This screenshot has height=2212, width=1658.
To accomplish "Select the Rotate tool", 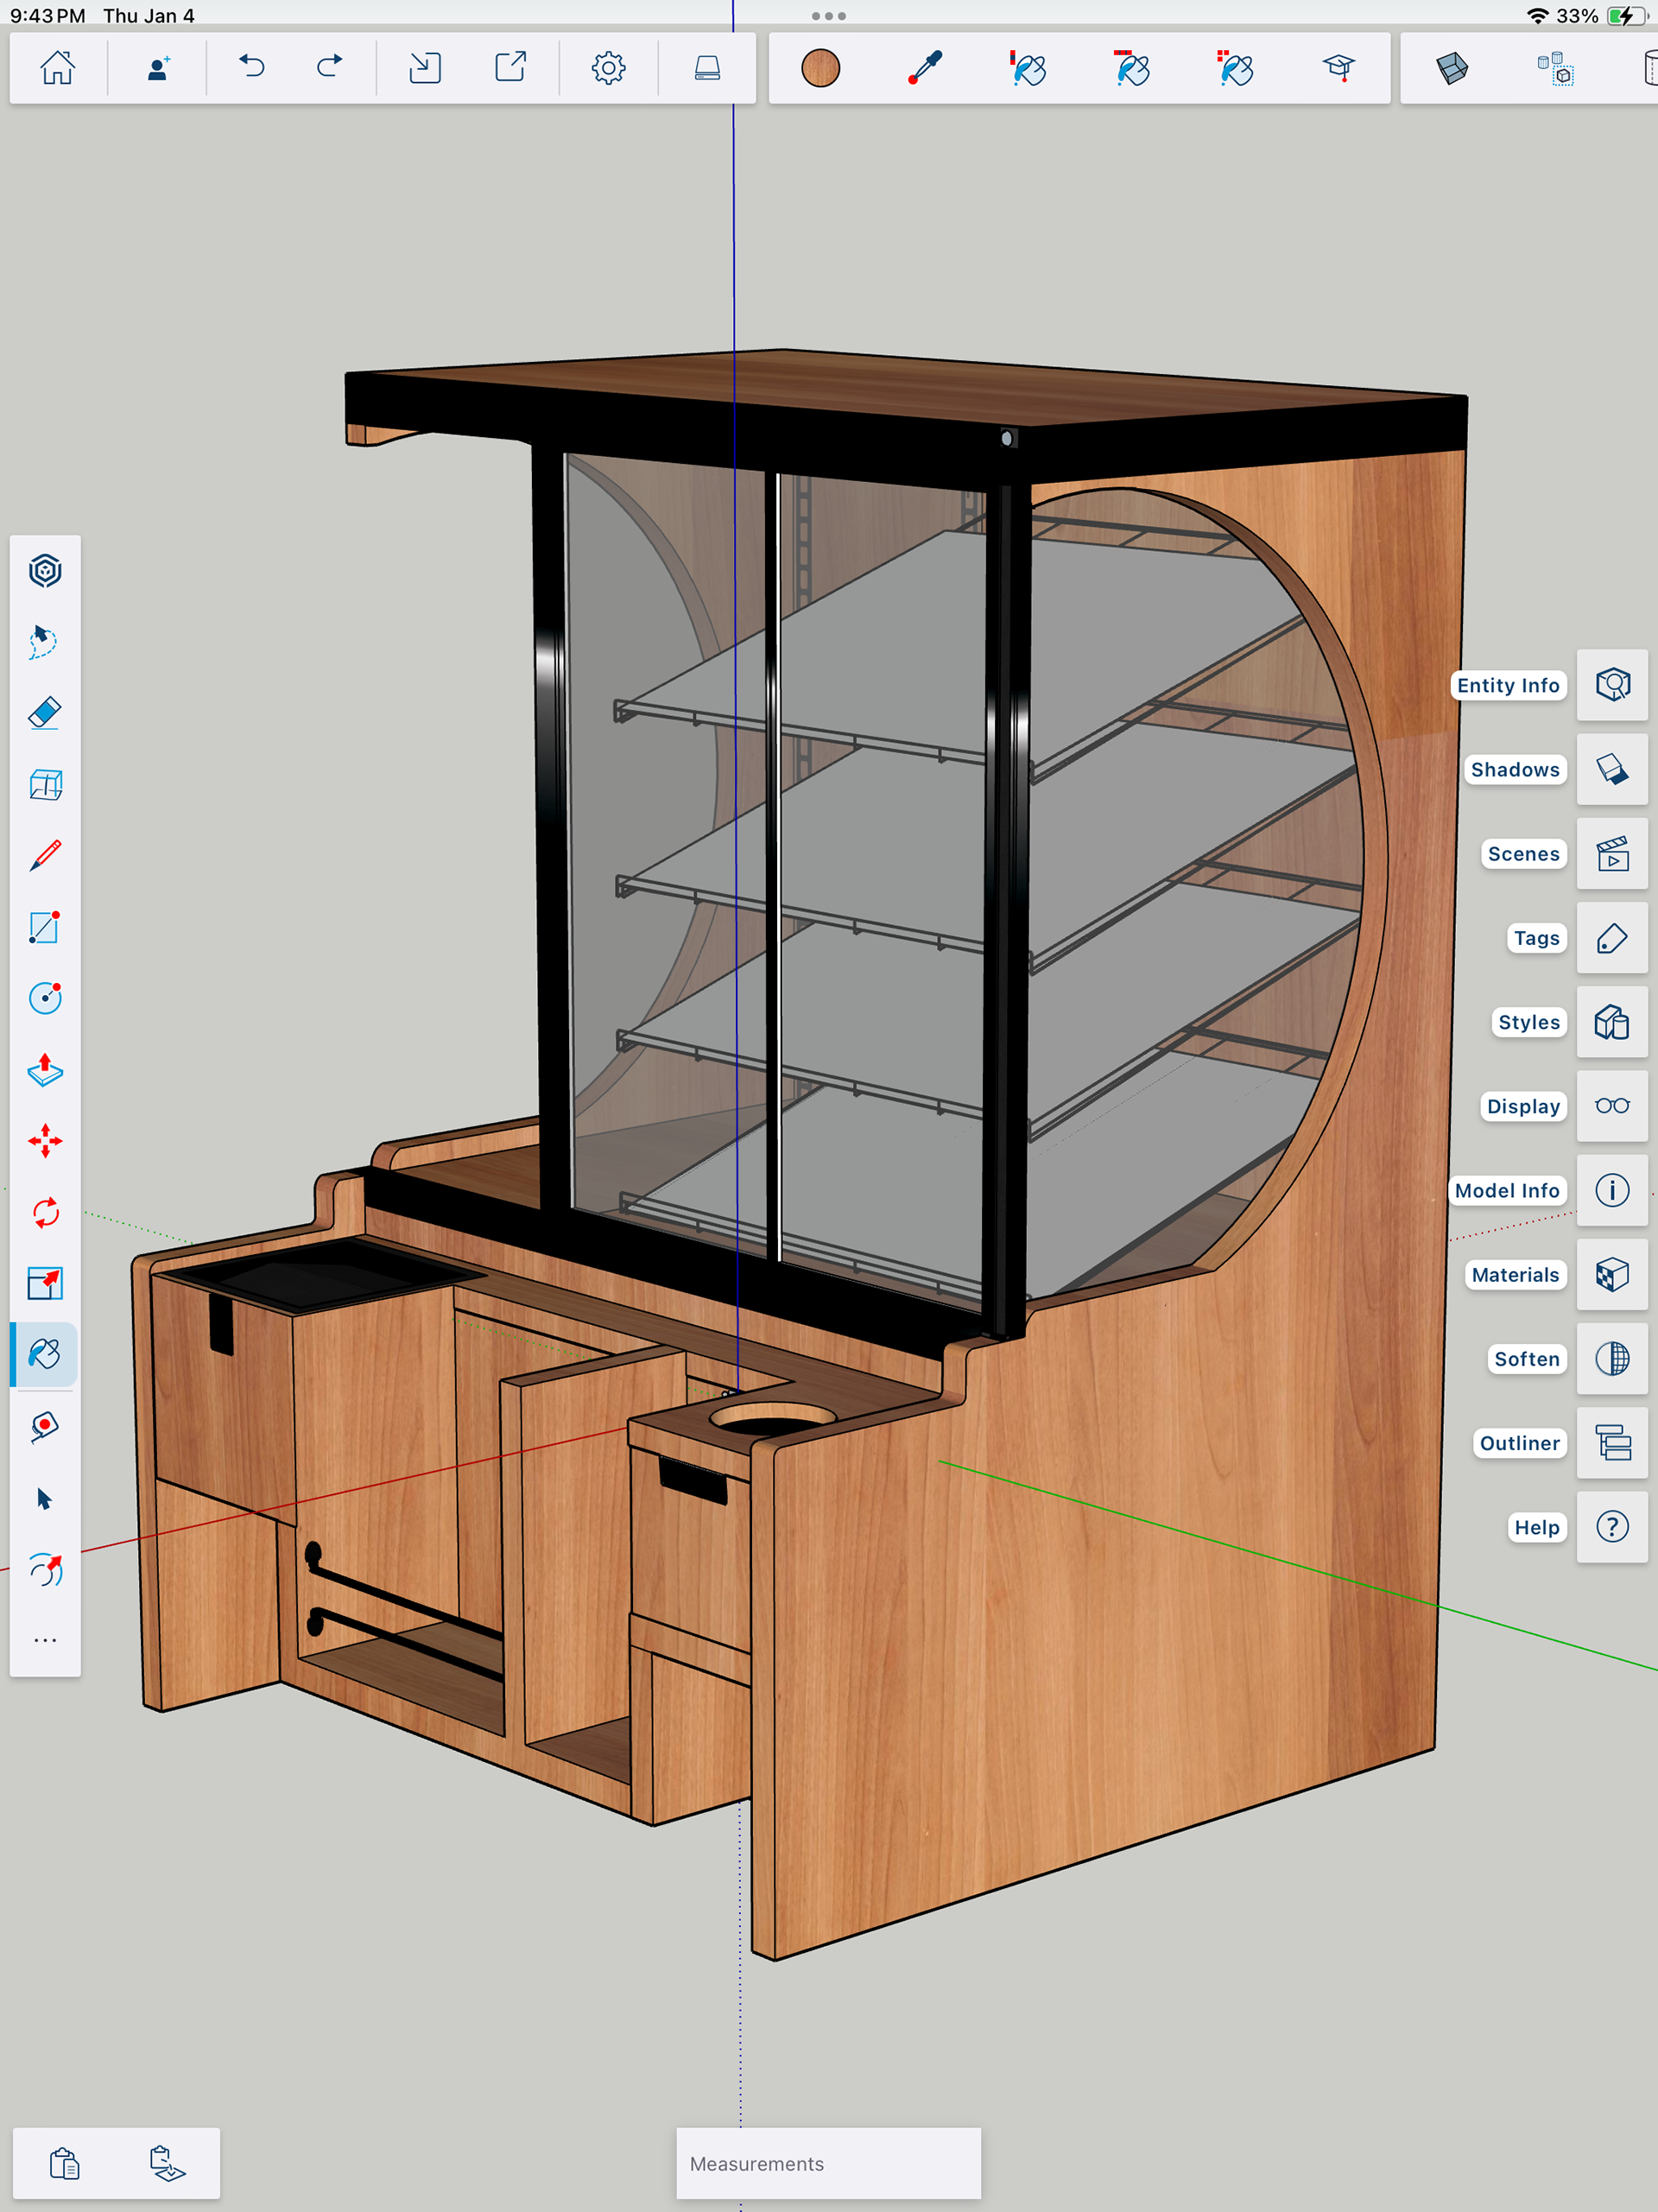I will [45, 1212].
